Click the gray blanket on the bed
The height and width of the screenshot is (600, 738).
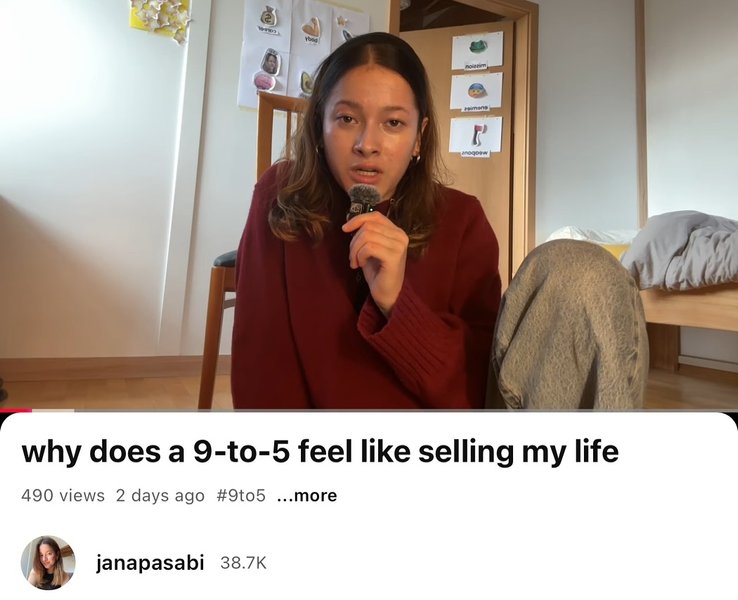682,249
